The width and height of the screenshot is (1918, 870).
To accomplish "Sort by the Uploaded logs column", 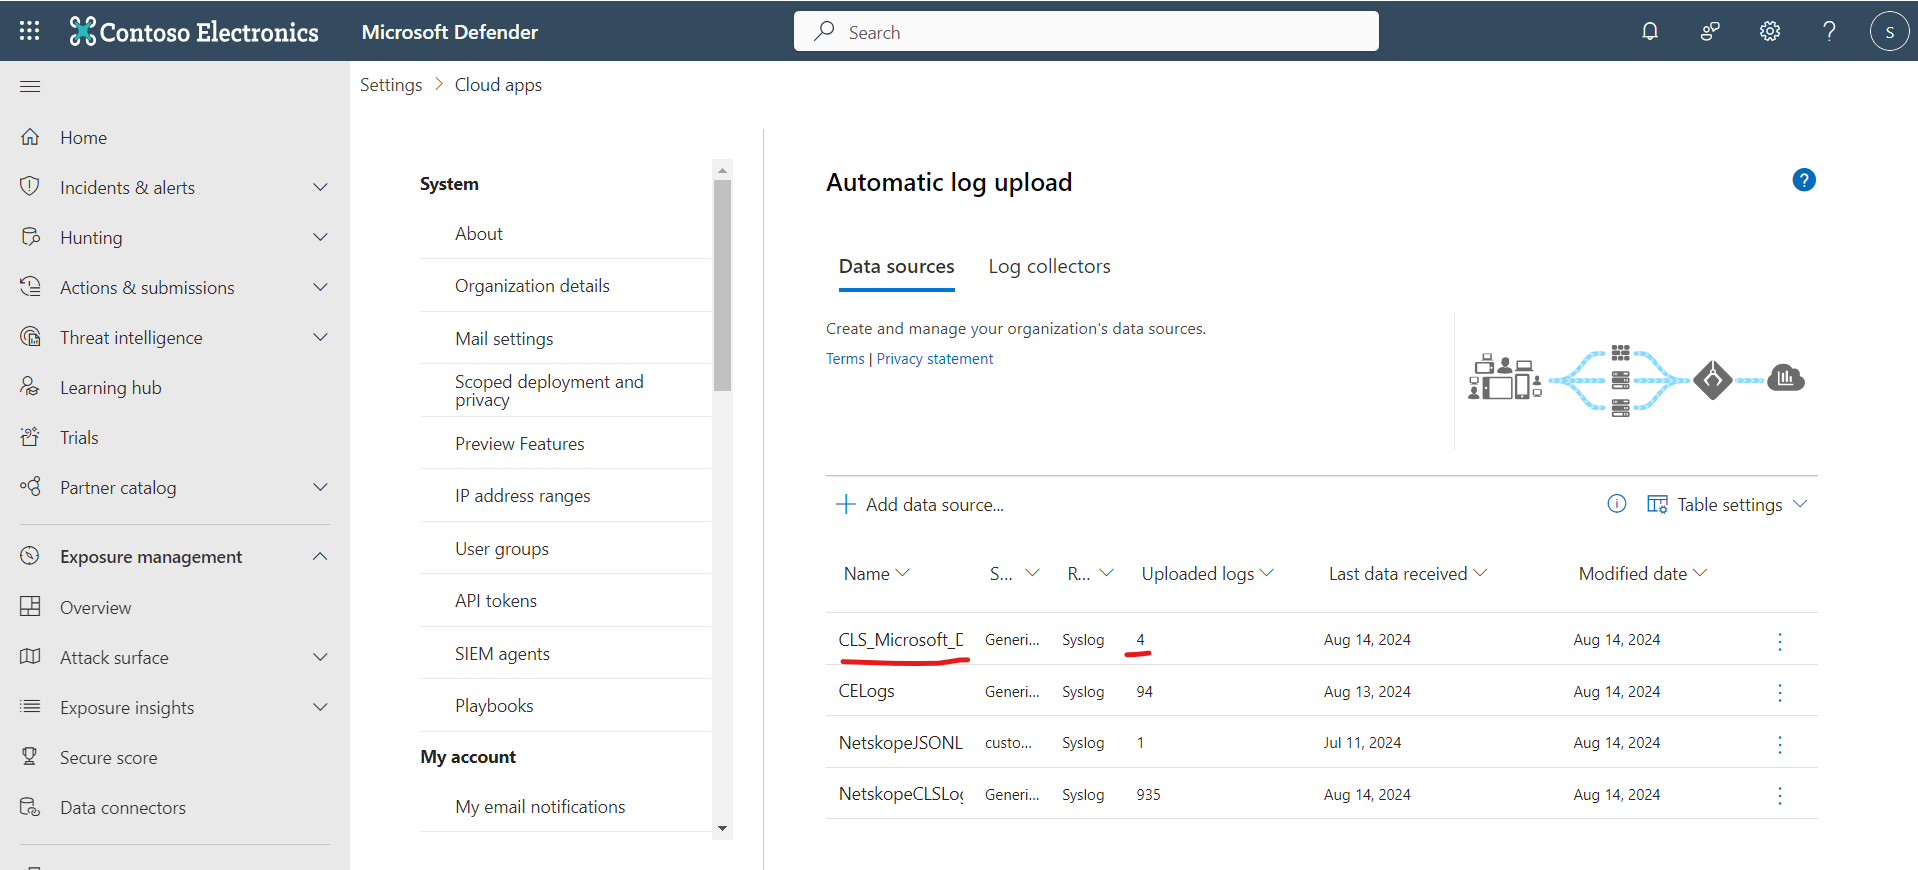I will (x=1207, y=573).
